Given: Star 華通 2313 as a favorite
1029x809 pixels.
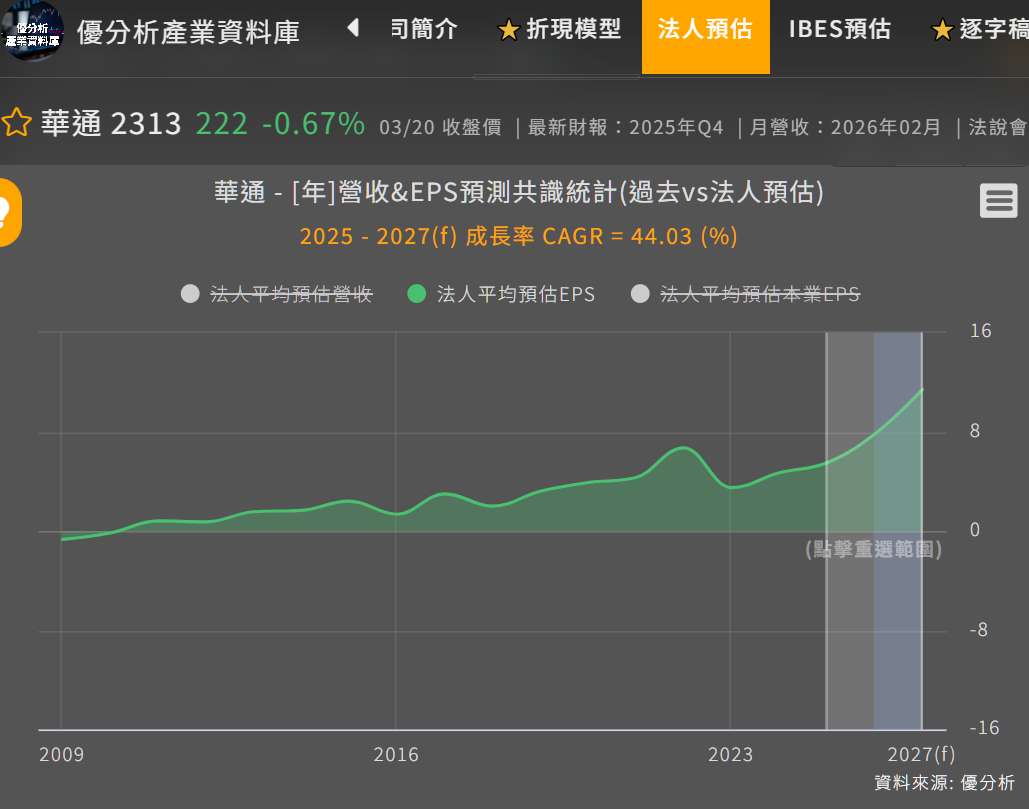Looking at the screenshot, I should coord(16,124).
